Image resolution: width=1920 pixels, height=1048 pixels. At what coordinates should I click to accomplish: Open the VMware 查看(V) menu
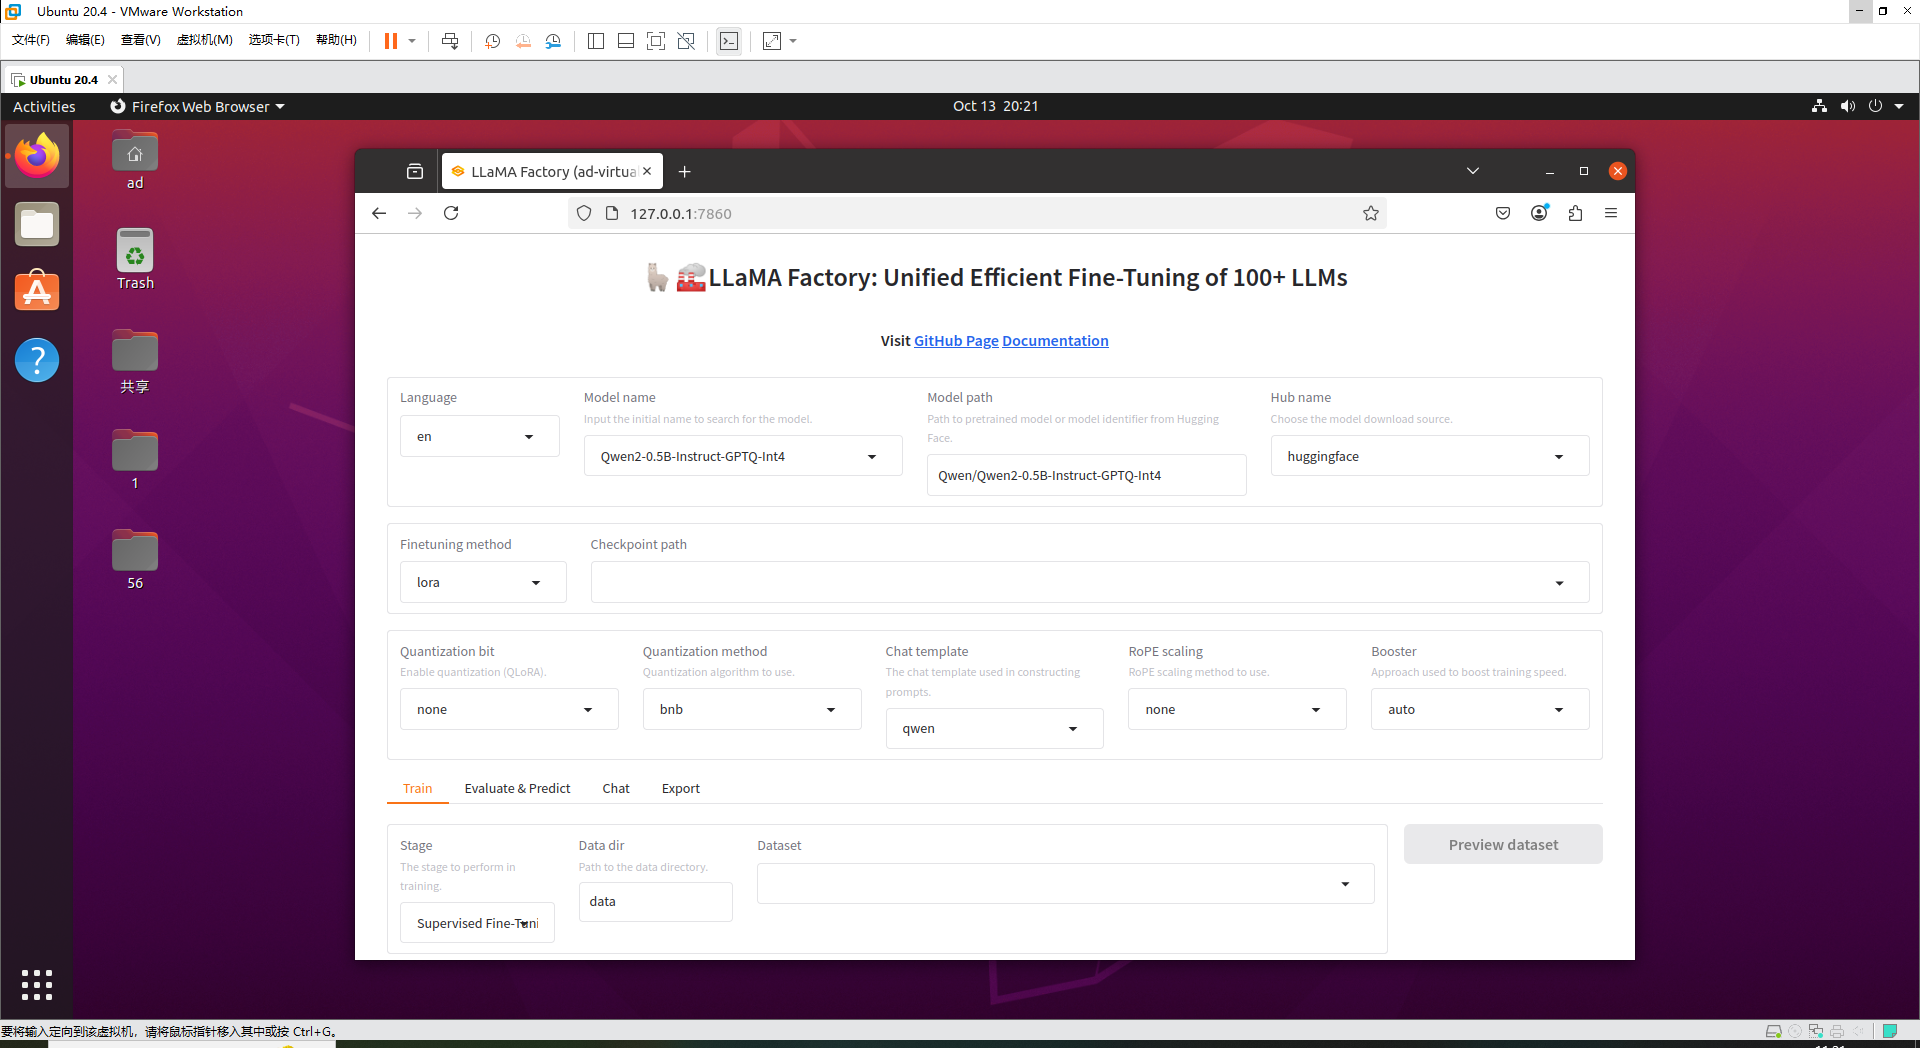point(140,40)
